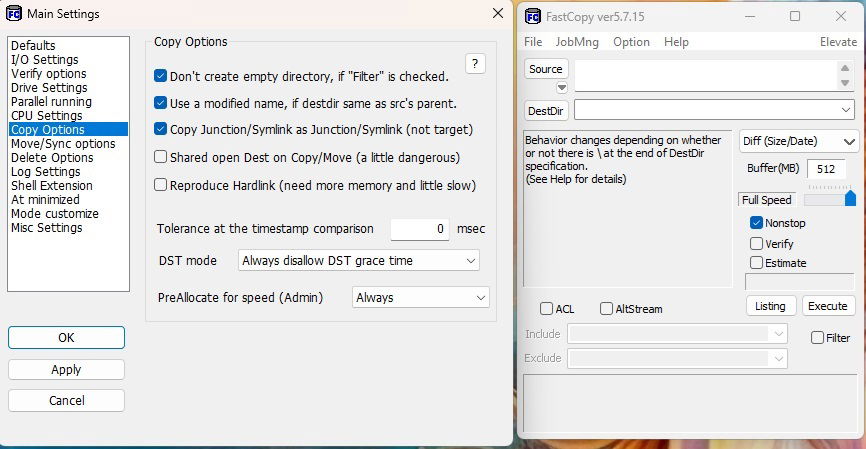
Task: Click the FastCopy logo in main window title
Action: 532,17
